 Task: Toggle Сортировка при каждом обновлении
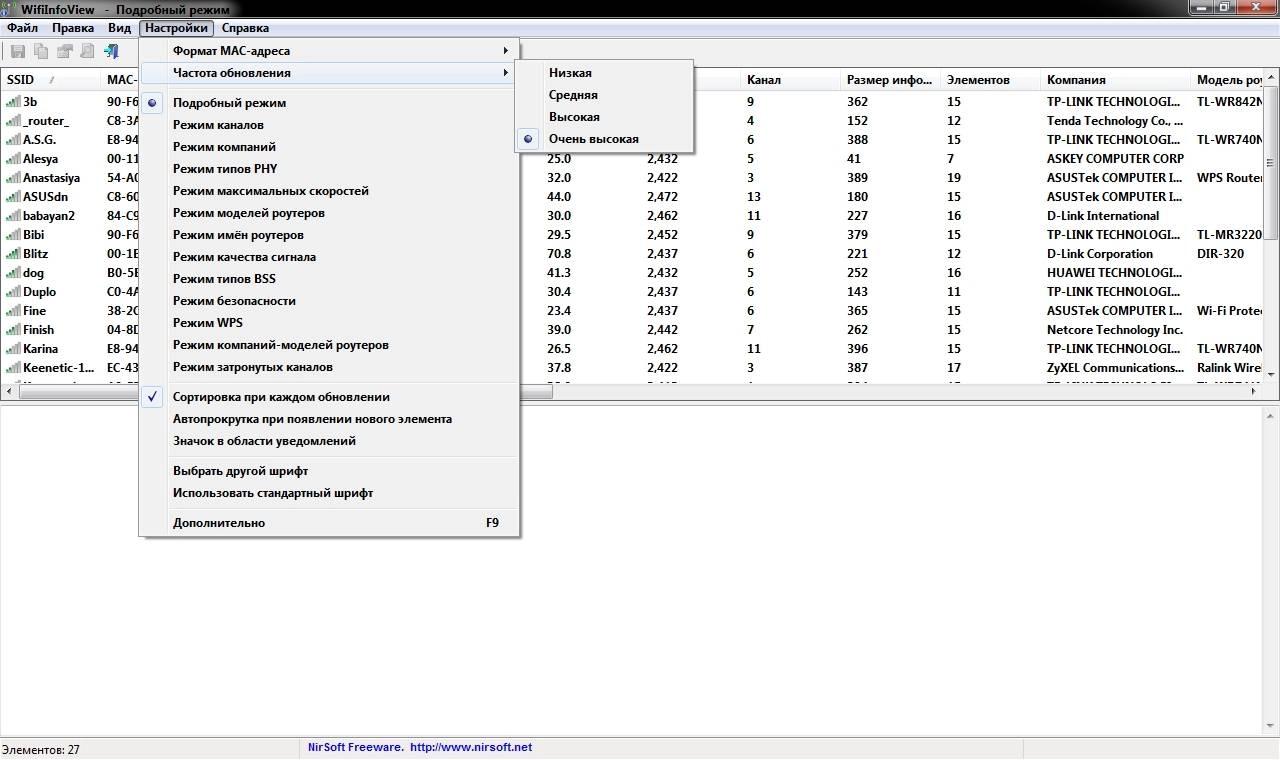coord(329,397)
